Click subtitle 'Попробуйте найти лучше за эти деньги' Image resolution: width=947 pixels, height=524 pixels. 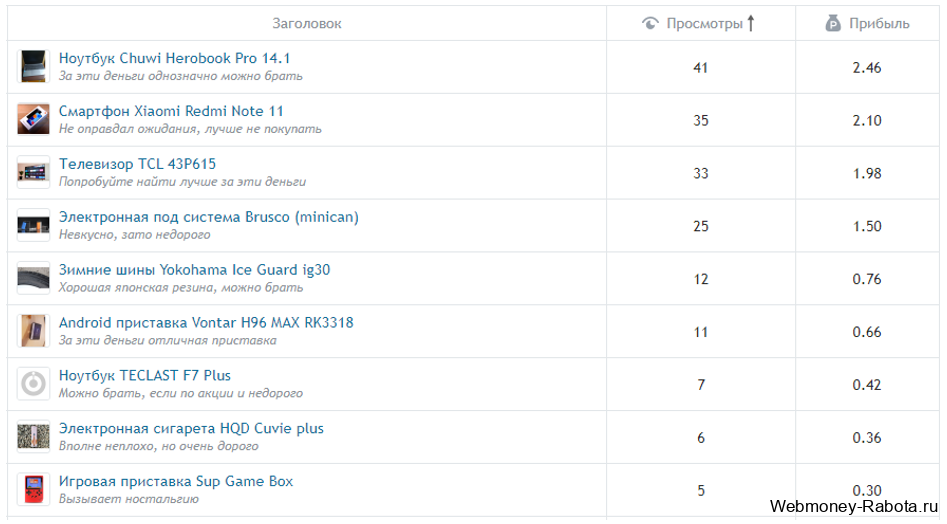182,182
